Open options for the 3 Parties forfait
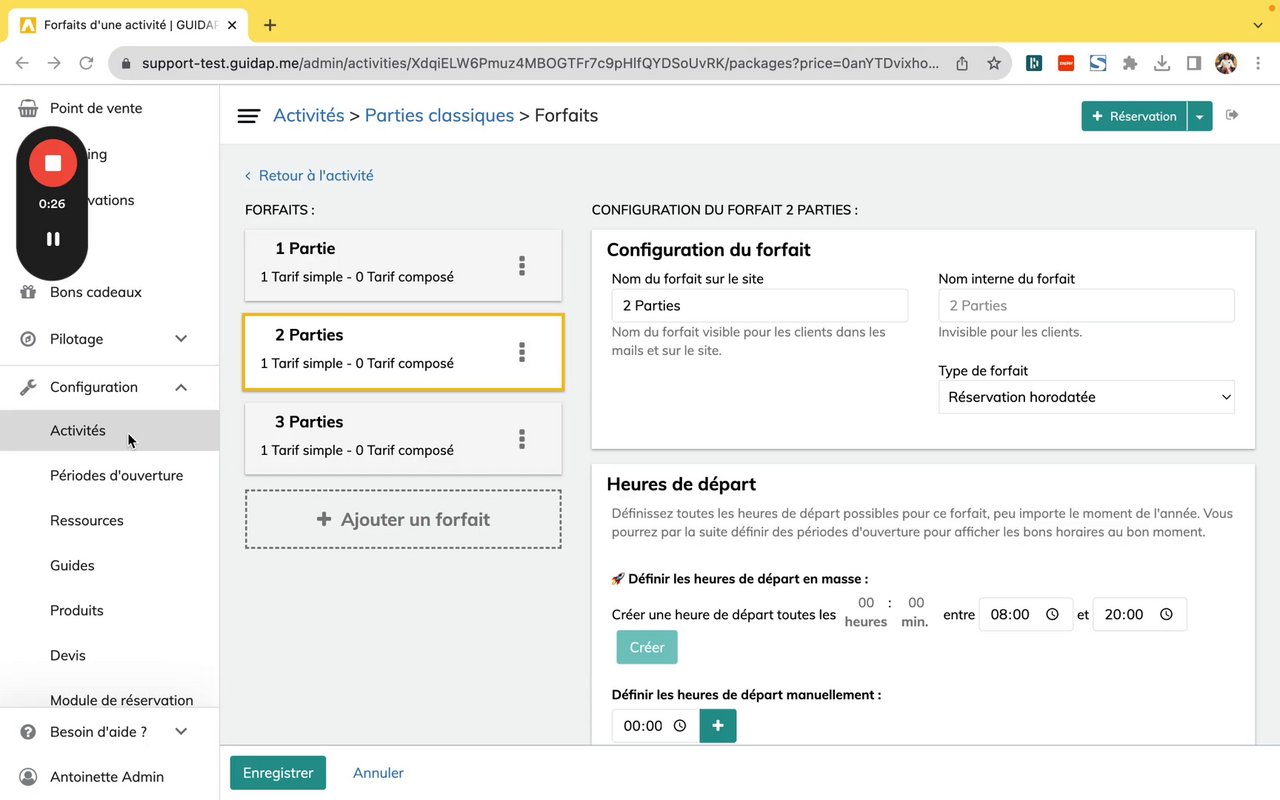The image size is (1280, 800). click(x=522, y=439)
